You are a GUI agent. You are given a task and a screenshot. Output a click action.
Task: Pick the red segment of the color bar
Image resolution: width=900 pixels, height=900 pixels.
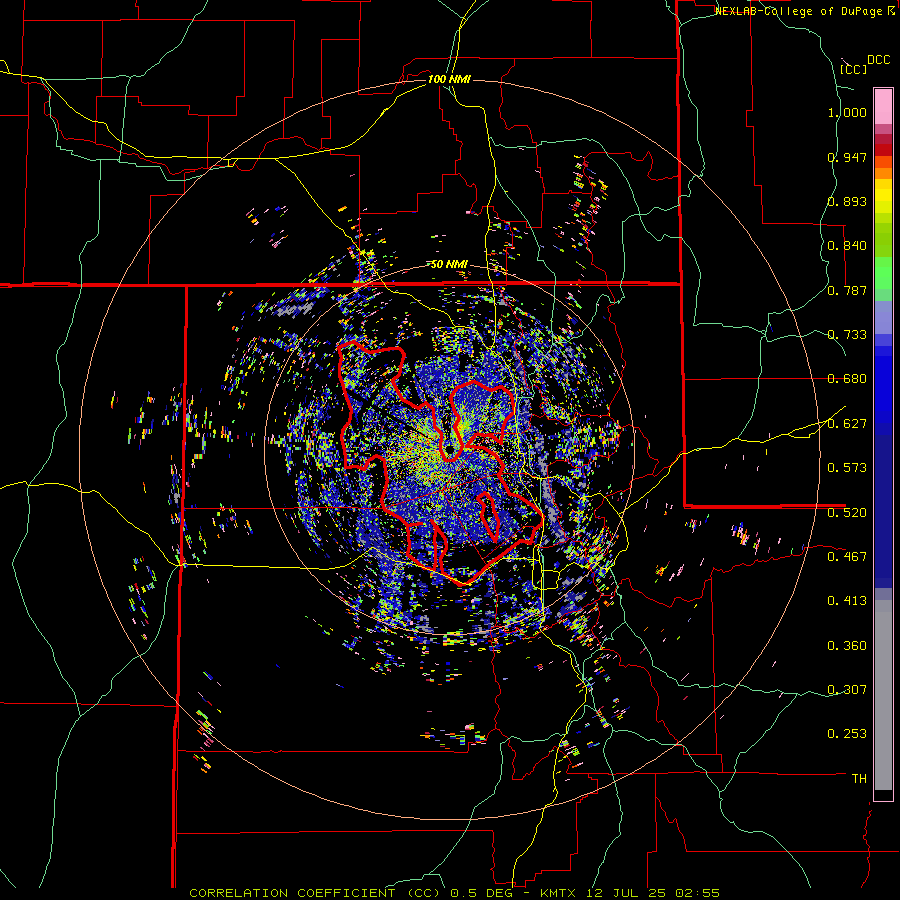[x=883, y=149]
